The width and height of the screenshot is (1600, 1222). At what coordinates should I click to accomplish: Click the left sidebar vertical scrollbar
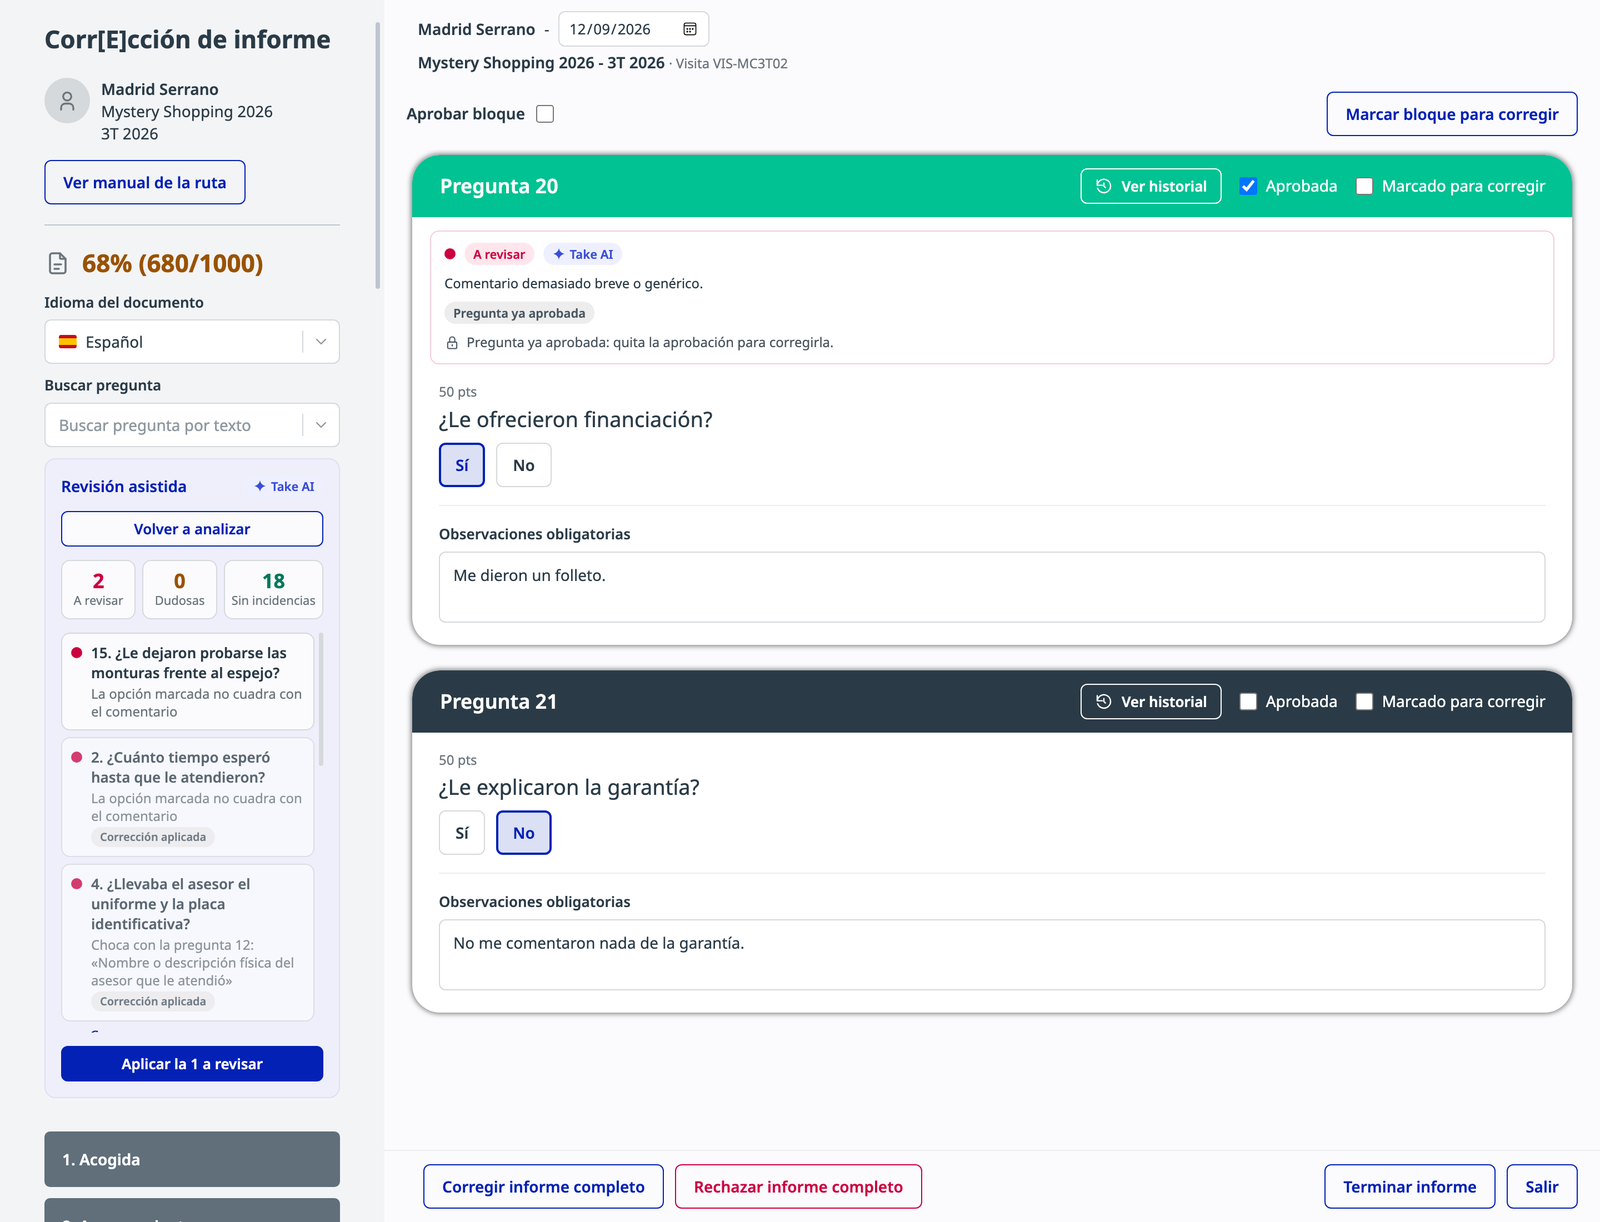point(378,155)
